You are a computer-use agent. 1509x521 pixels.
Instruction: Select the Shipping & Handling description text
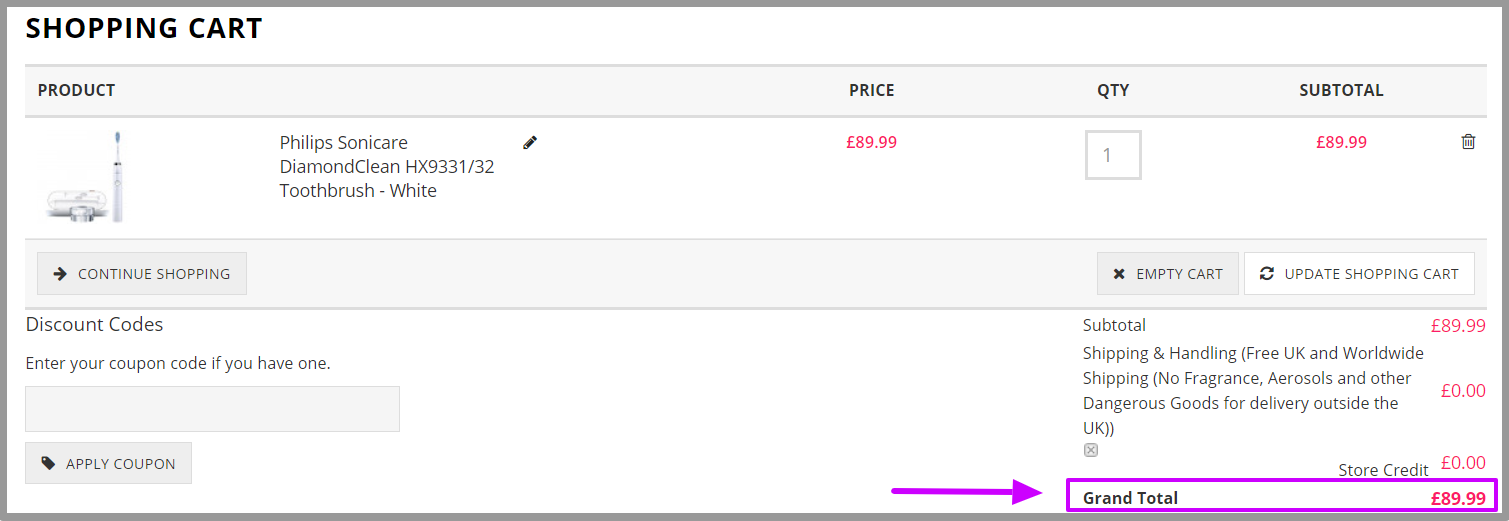coord(1254,390)
